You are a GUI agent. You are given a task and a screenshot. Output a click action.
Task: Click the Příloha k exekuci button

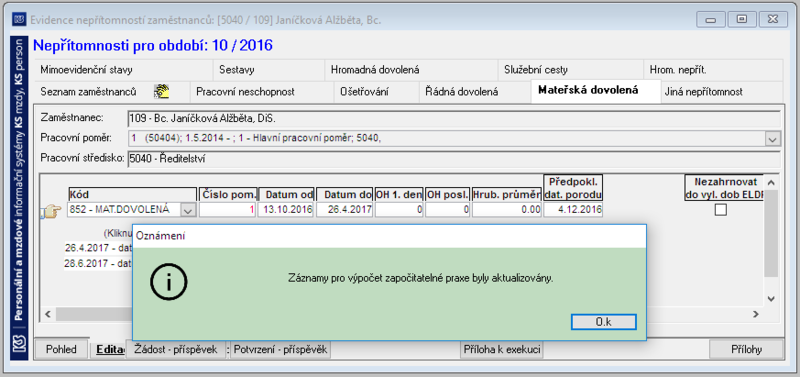[502, 349]
